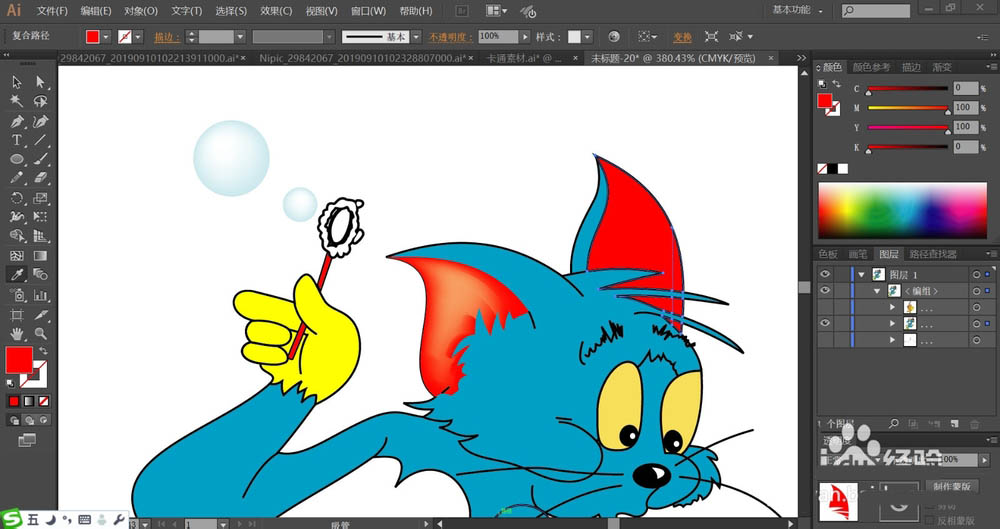Select the Scale tool
The height and width of the screenshot is (529, 1000).
point(40,198)
